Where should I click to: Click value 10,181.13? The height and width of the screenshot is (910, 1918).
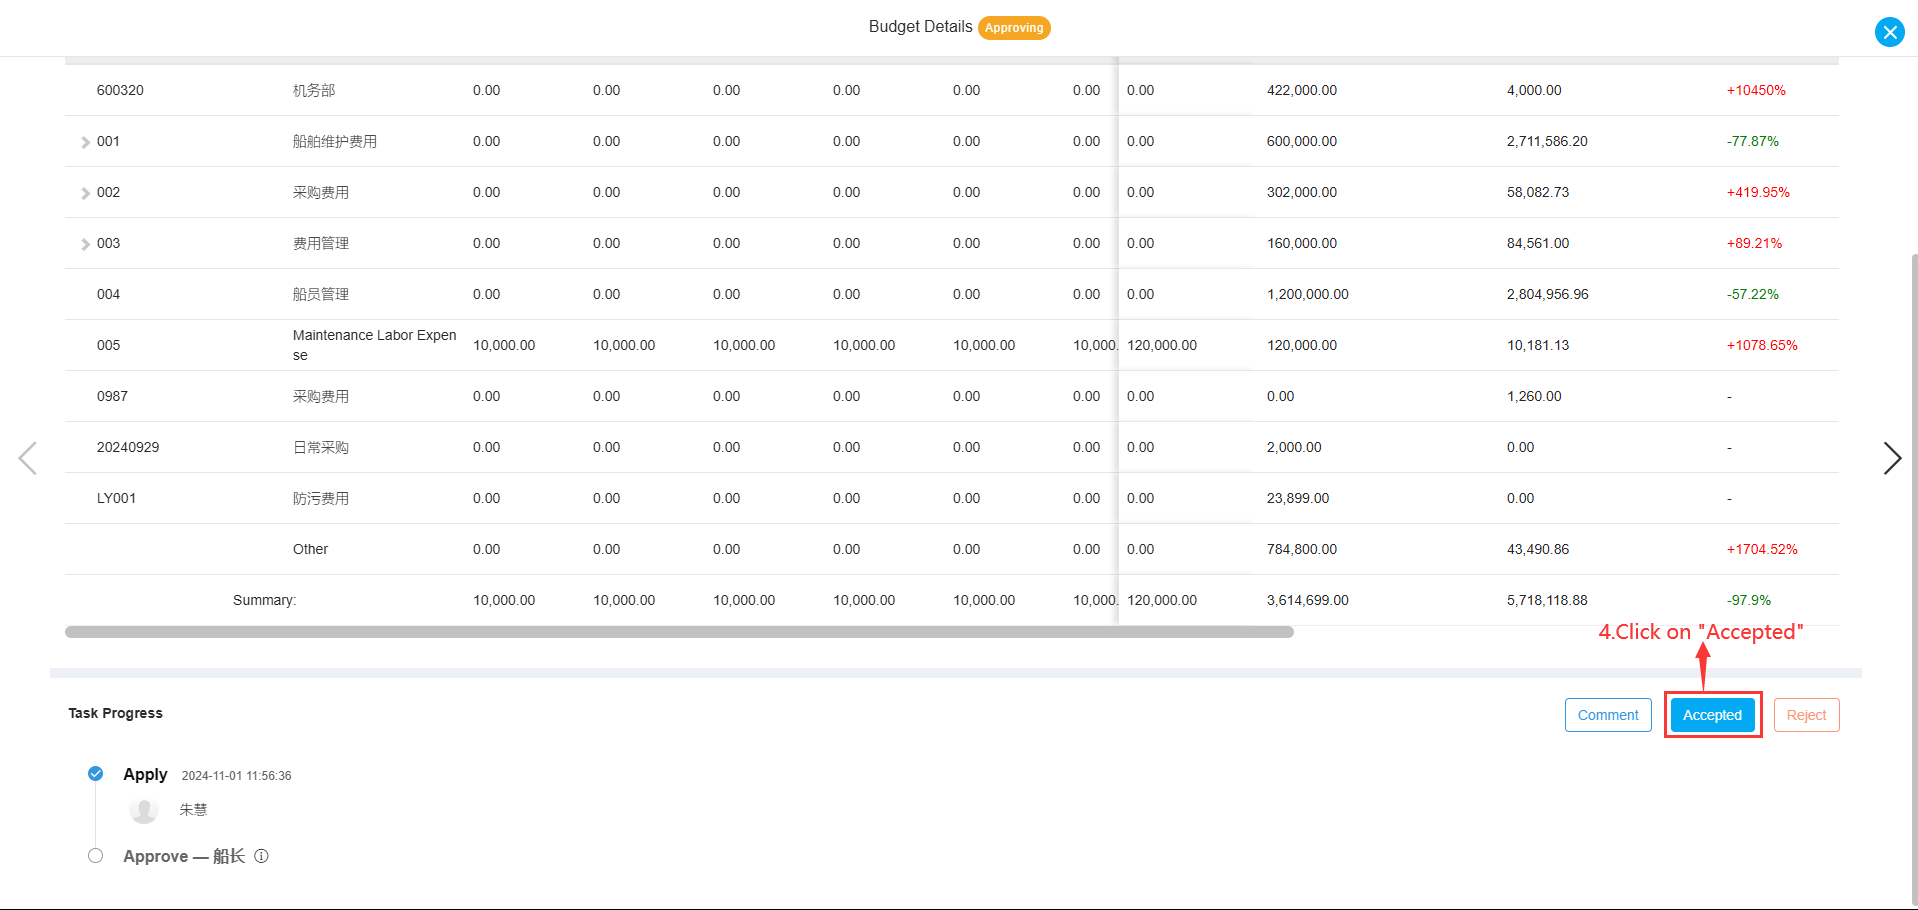(x=1538, y=345)
